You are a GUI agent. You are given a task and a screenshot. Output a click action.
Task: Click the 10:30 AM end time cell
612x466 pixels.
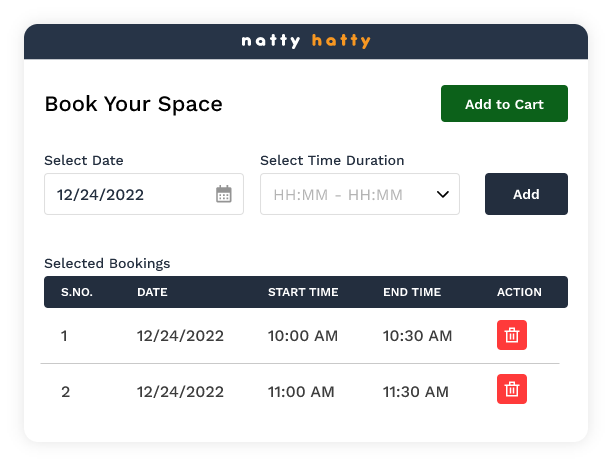coord(417,336)
